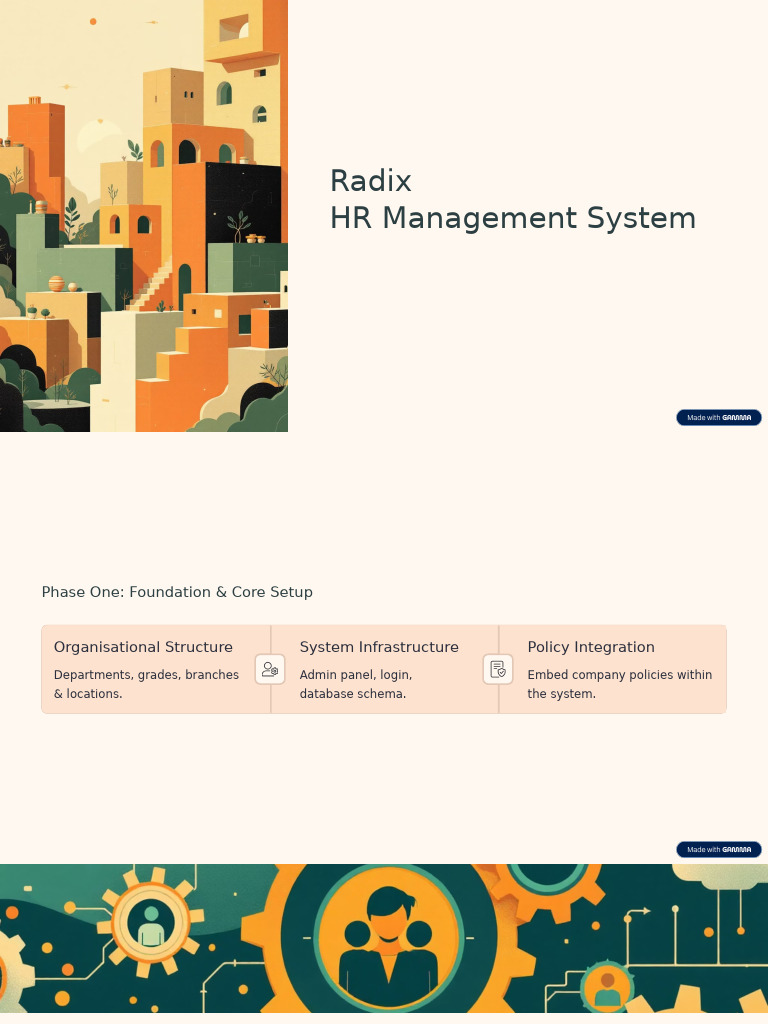Screen dimensions: 768x1024
Task: Click the Made with Gamma badge on title slide
Action: [718, 417]
